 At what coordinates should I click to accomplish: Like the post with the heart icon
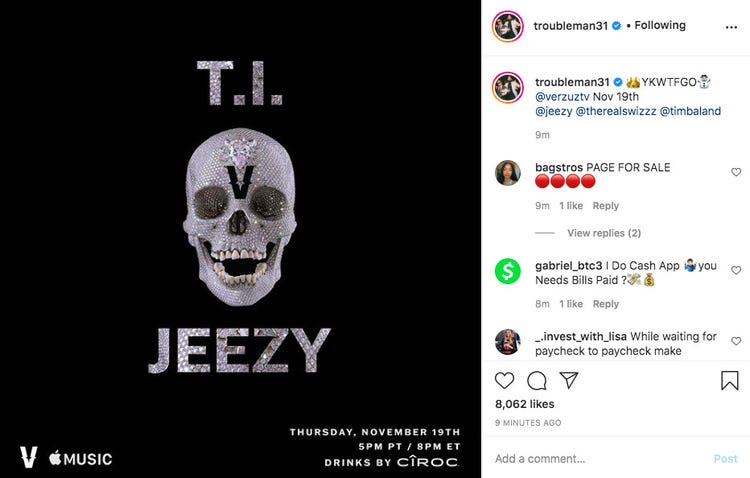tap(504, 380)
